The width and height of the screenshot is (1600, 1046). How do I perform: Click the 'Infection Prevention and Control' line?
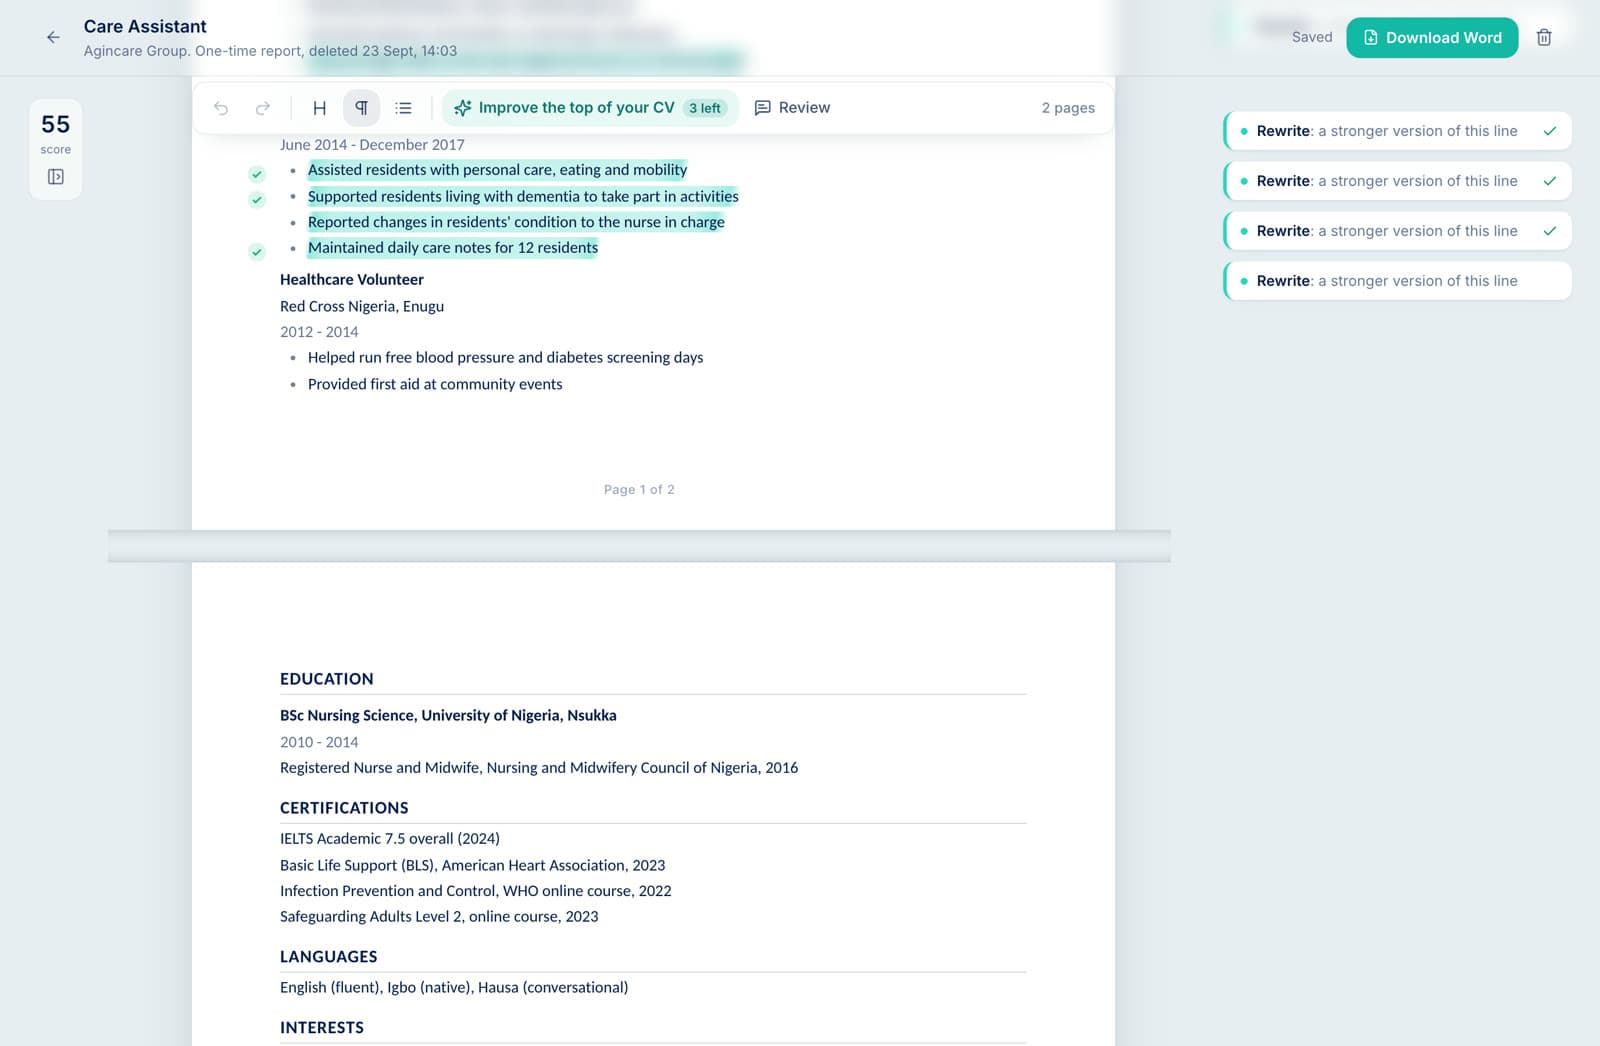(476, 891)
